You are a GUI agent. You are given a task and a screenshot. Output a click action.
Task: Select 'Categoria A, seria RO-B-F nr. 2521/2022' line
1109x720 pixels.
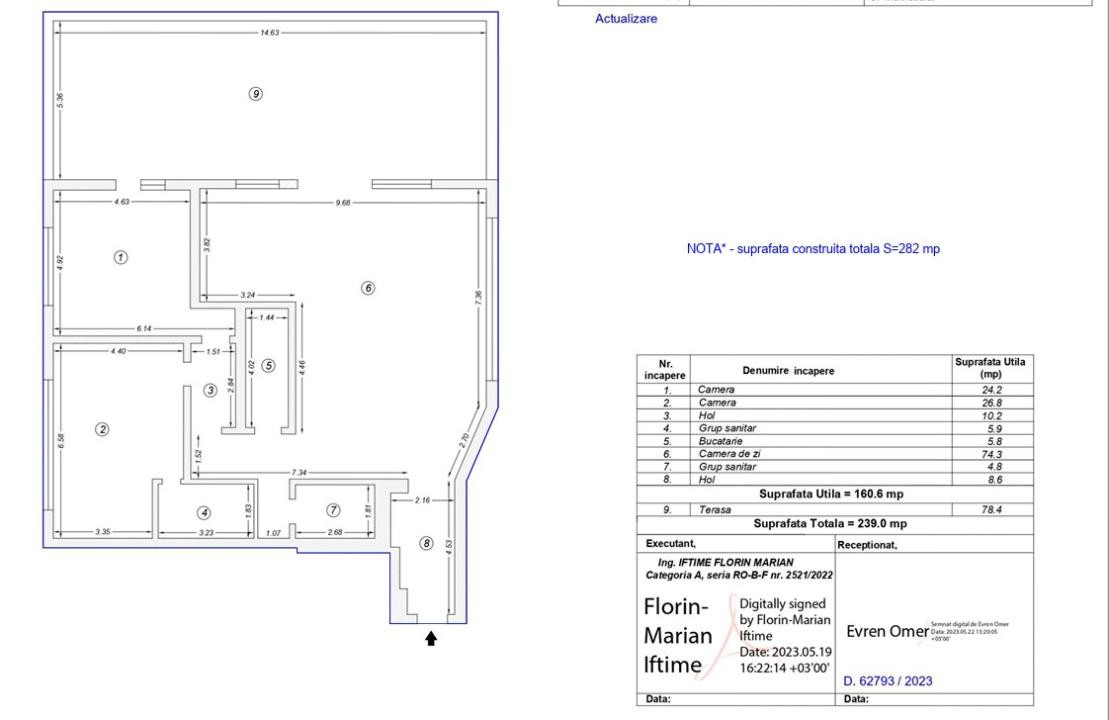click(739, 576)
